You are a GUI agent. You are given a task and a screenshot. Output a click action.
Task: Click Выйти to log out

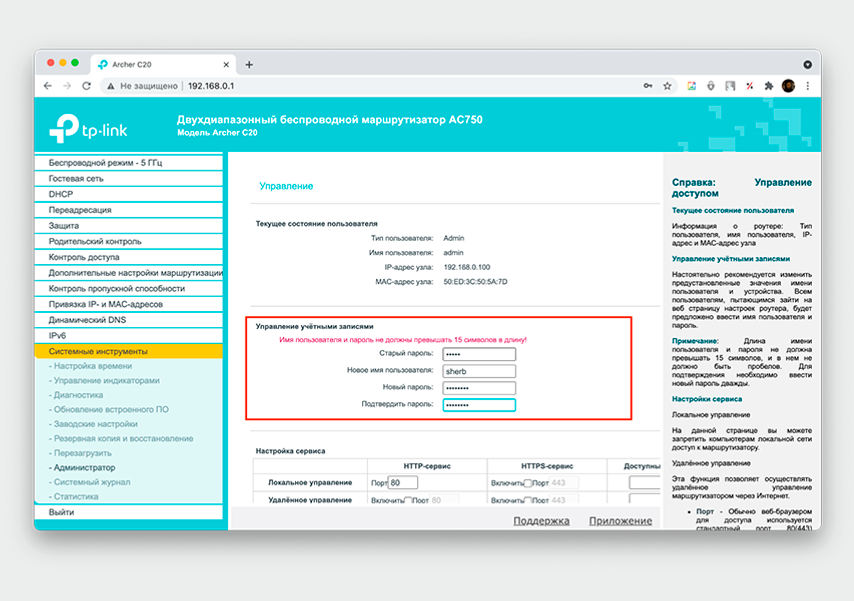point(129,513)
